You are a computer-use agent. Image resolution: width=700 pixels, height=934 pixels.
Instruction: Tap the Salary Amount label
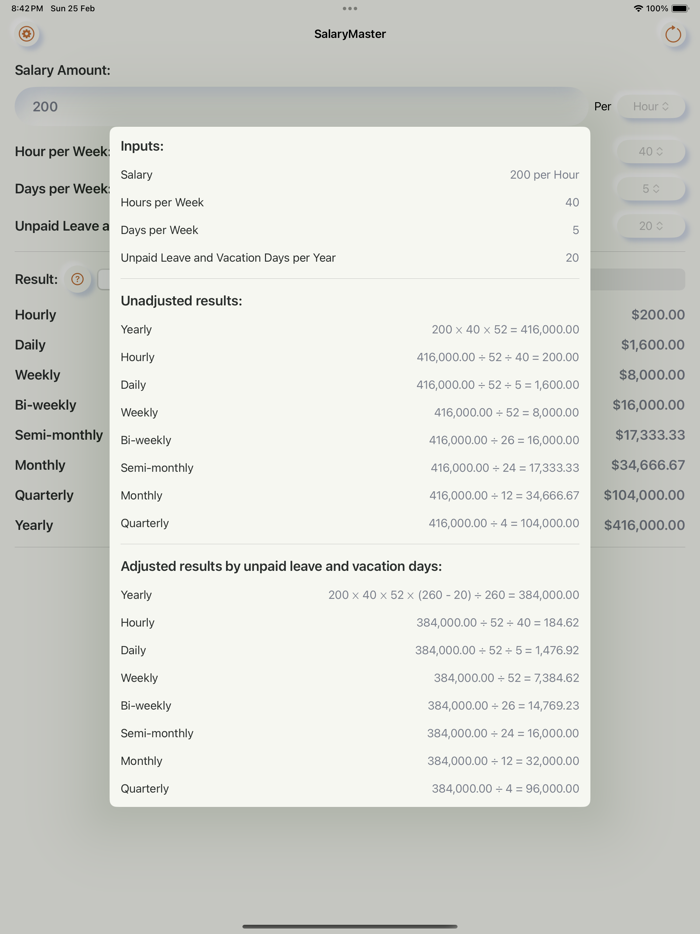point(63,70)
